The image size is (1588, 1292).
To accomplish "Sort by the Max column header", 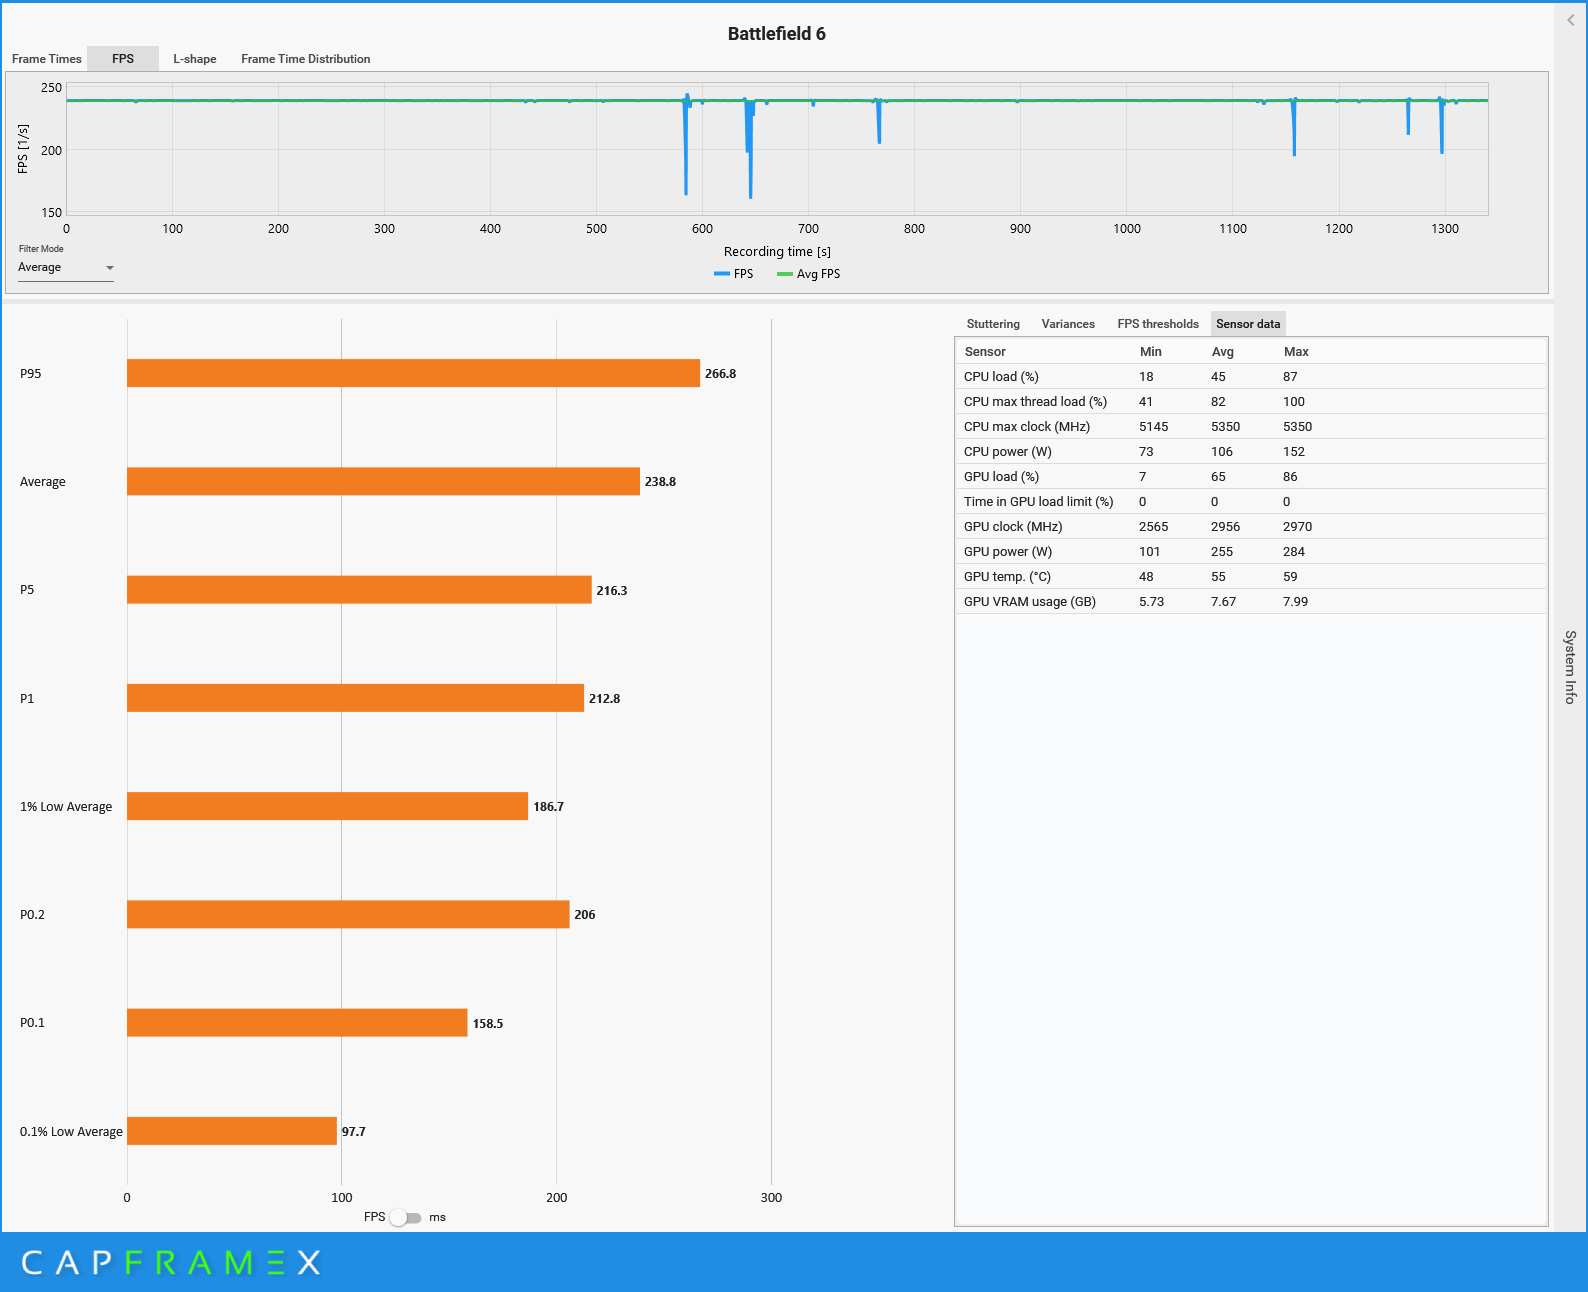I will click(x=1296, y=352).
